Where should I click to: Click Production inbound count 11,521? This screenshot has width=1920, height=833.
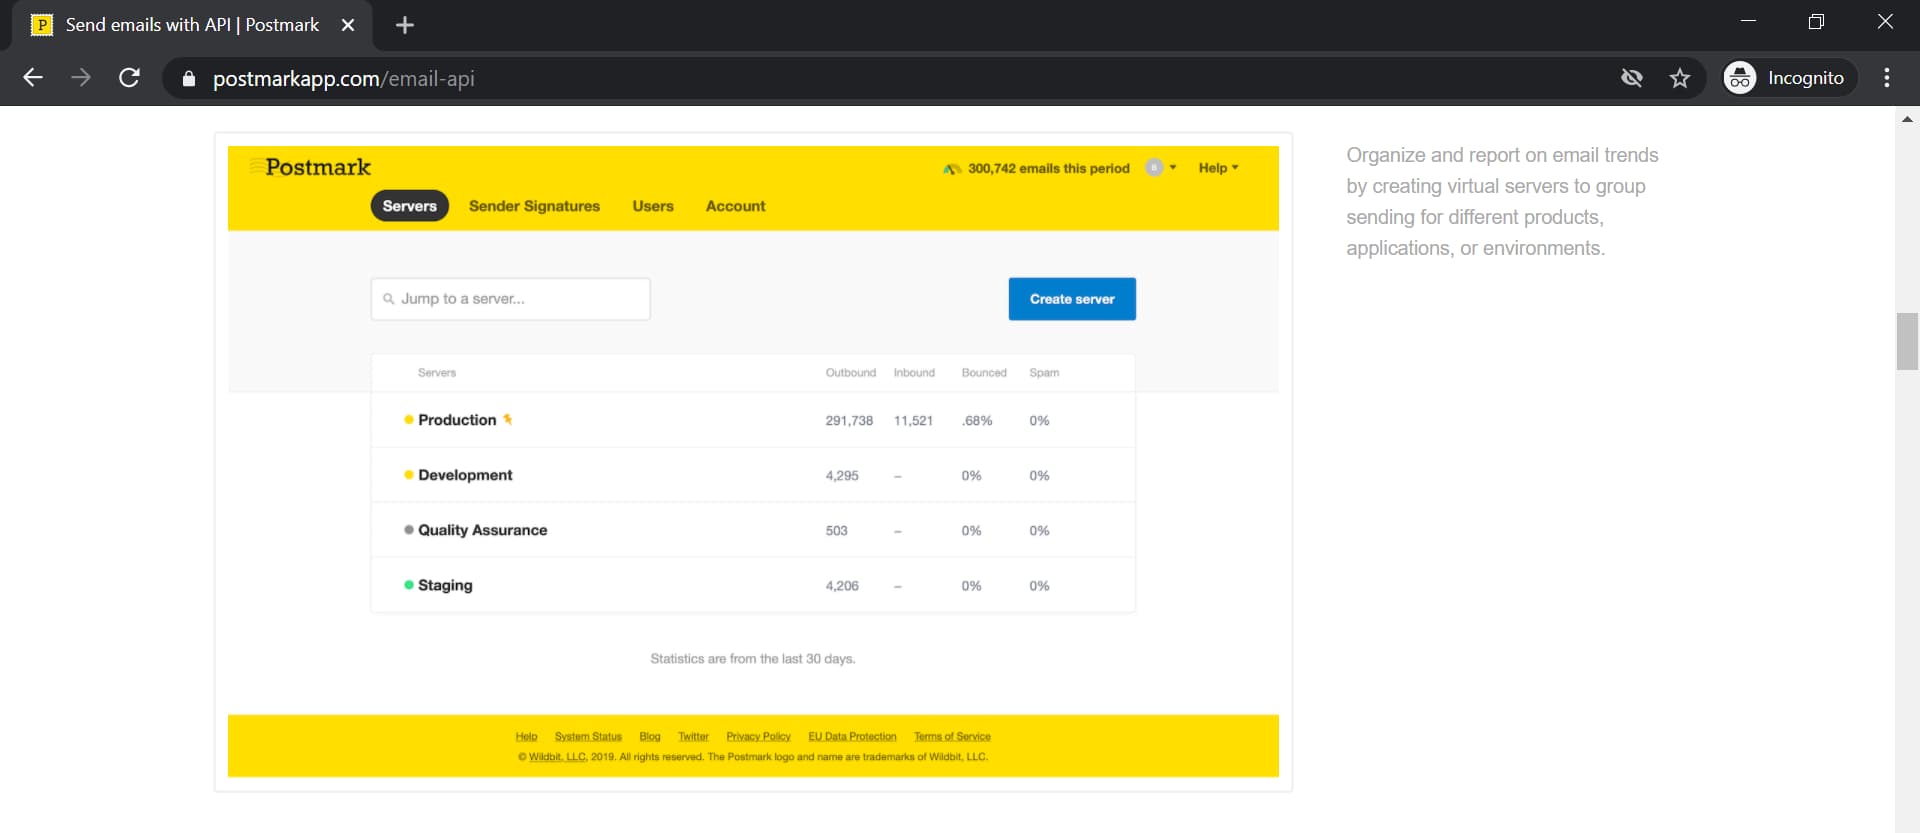[x=913, y=421]
